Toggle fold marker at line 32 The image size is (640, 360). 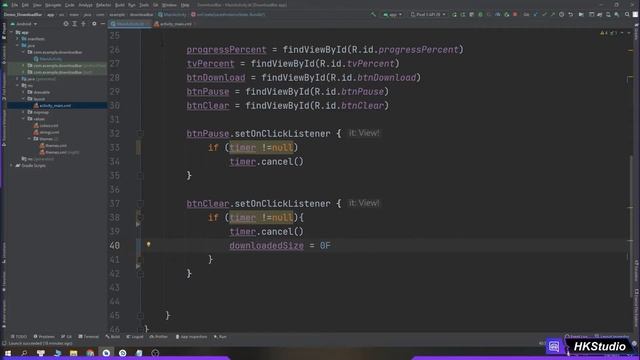pyautogui.click(x=140, y=133)
